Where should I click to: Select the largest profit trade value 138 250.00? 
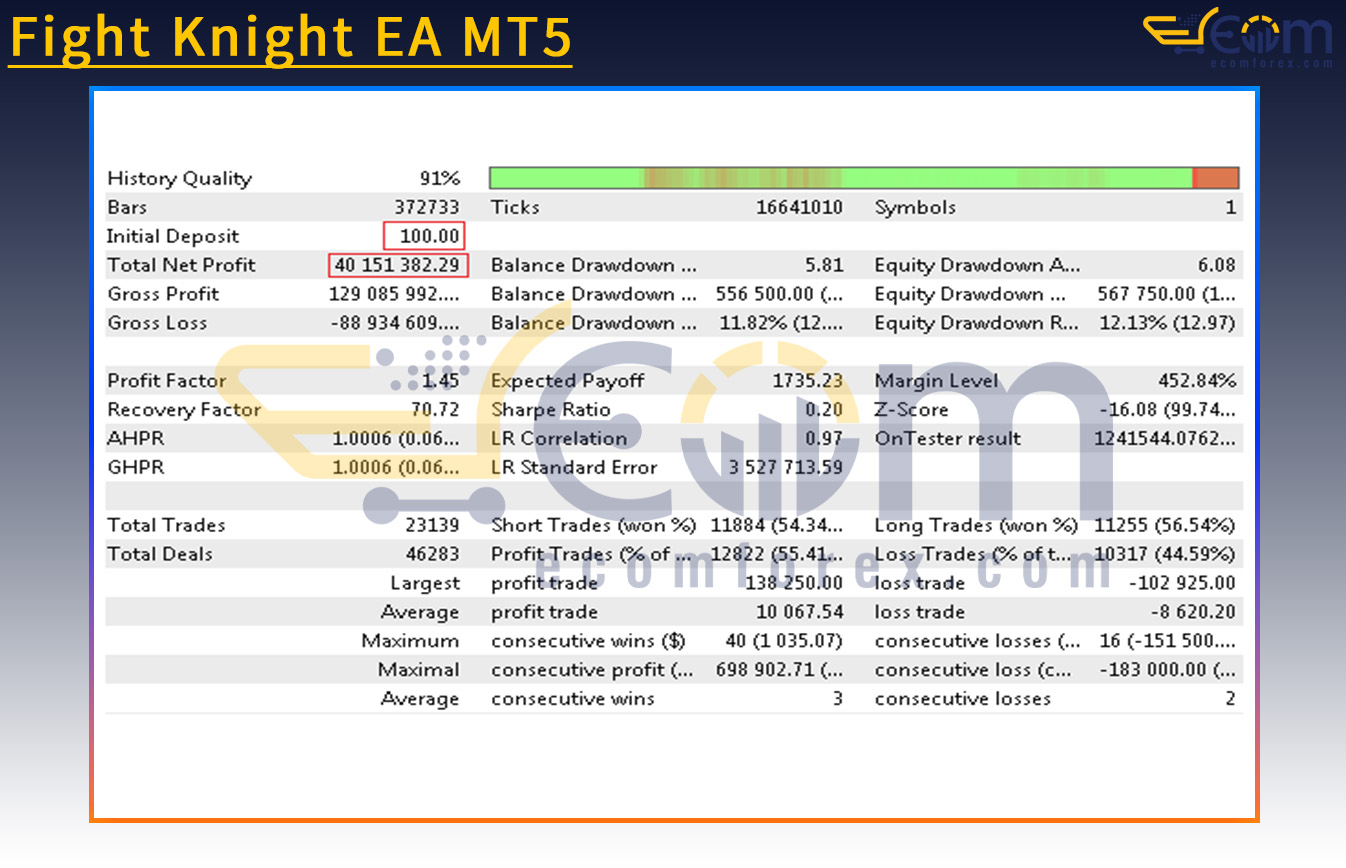click(794, 585)
